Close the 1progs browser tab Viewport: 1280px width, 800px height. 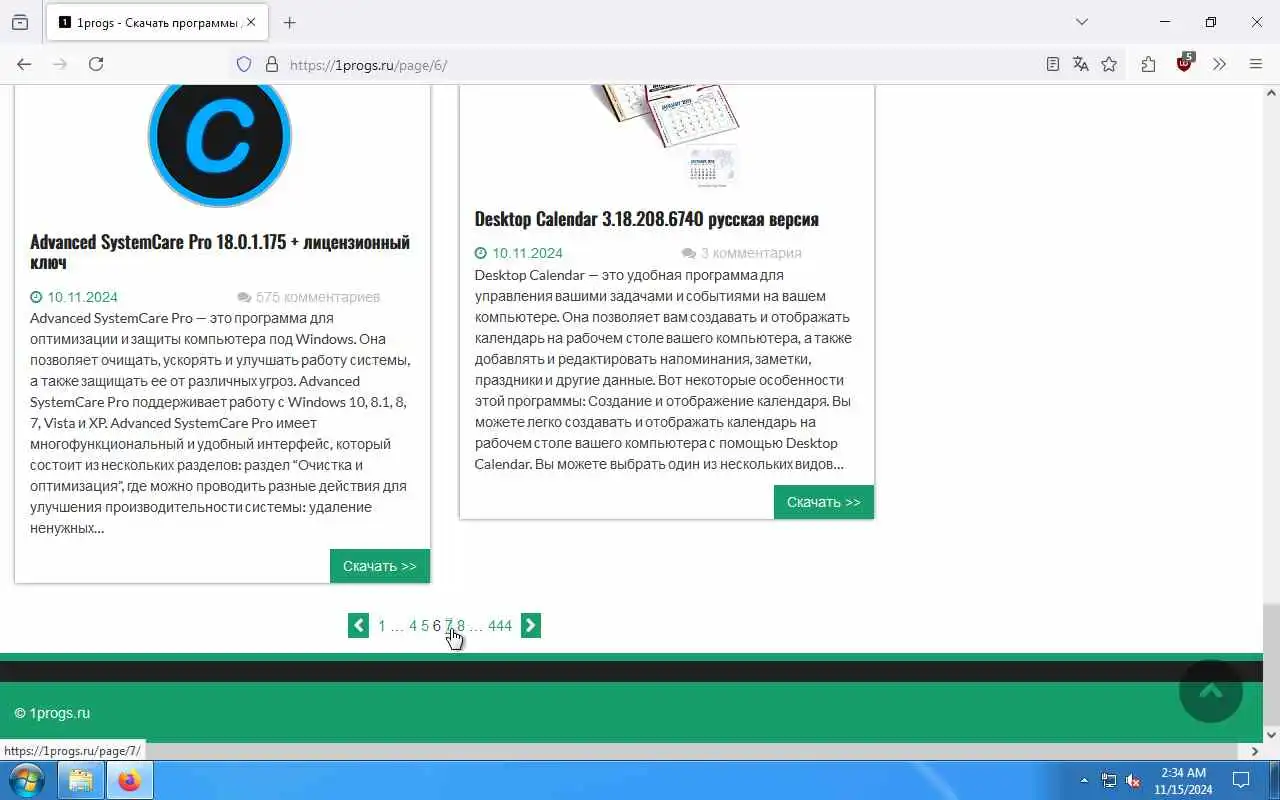point(251,22)
